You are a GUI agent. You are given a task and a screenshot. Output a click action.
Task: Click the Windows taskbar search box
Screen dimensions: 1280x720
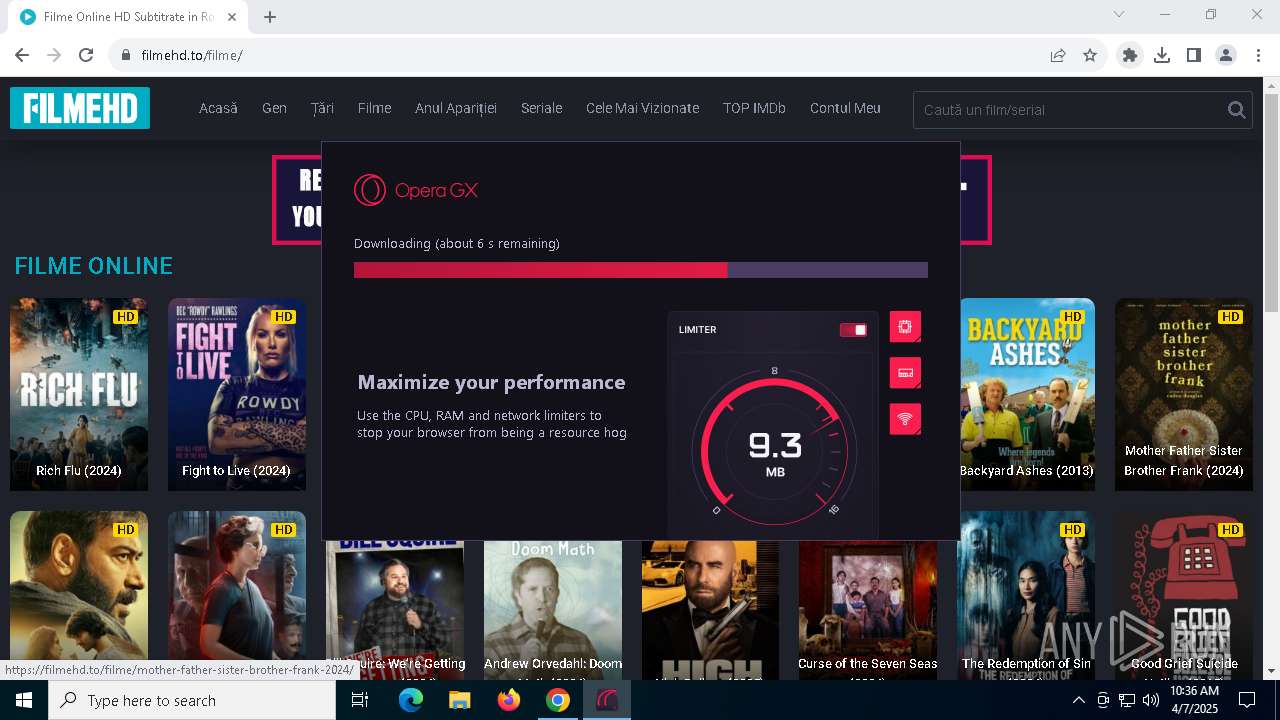192,700
